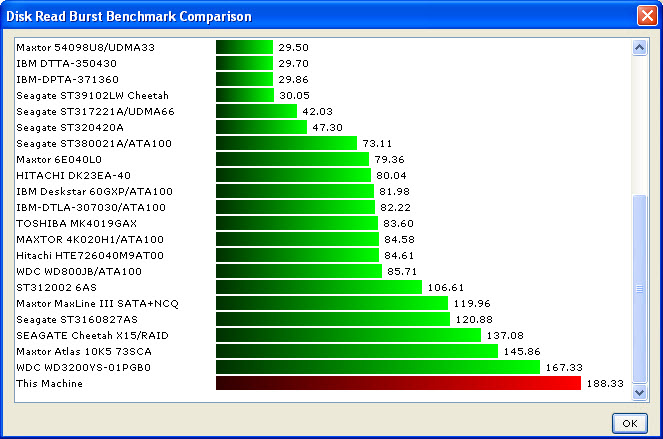This screenshot has width=663, height=439.
Task: Click the 137.08 value
Action: (505, 336)
